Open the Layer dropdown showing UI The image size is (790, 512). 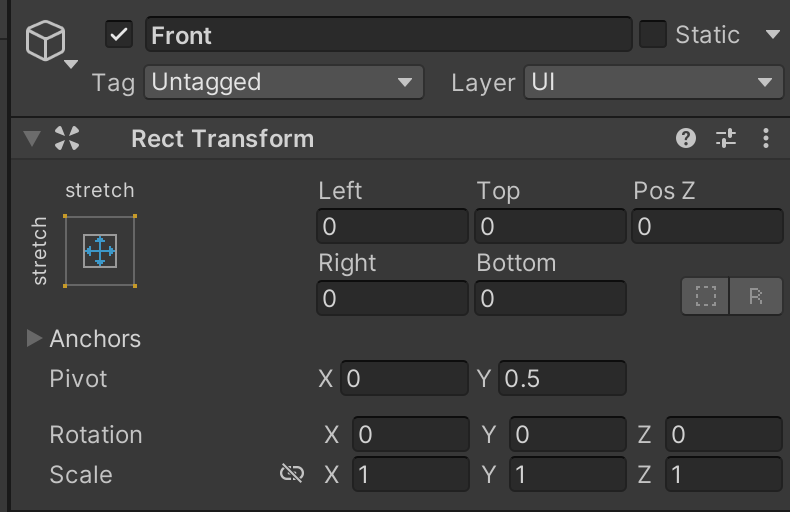point(653,82)
